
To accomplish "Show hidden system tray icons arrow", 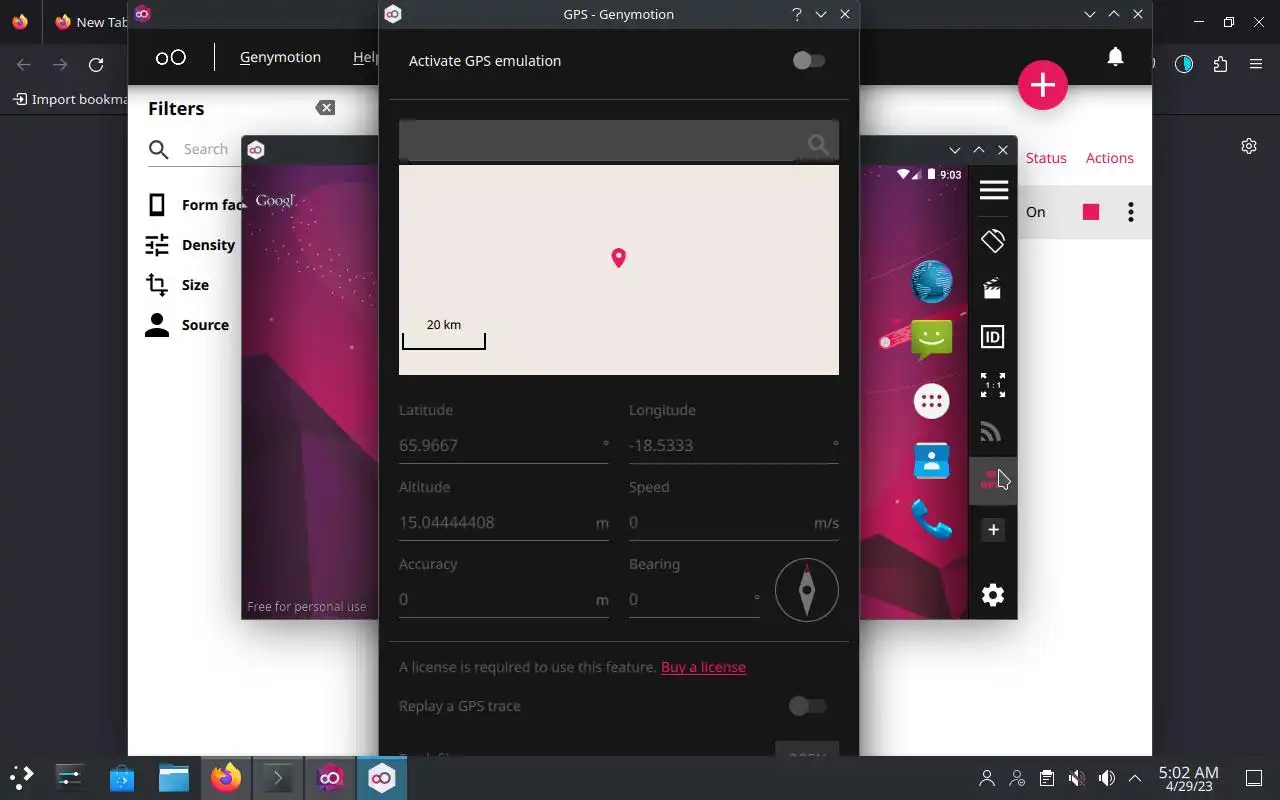I will (1135, 778).
